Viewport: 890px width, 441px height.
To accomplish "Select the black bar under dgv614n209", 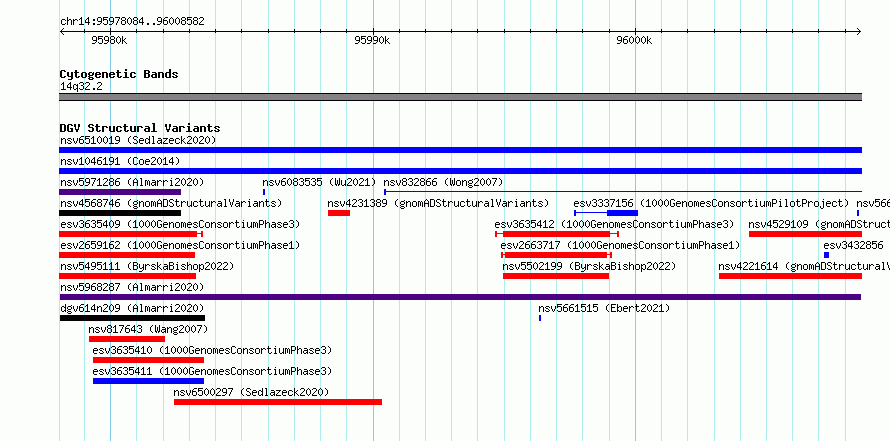I will [132, 318].
